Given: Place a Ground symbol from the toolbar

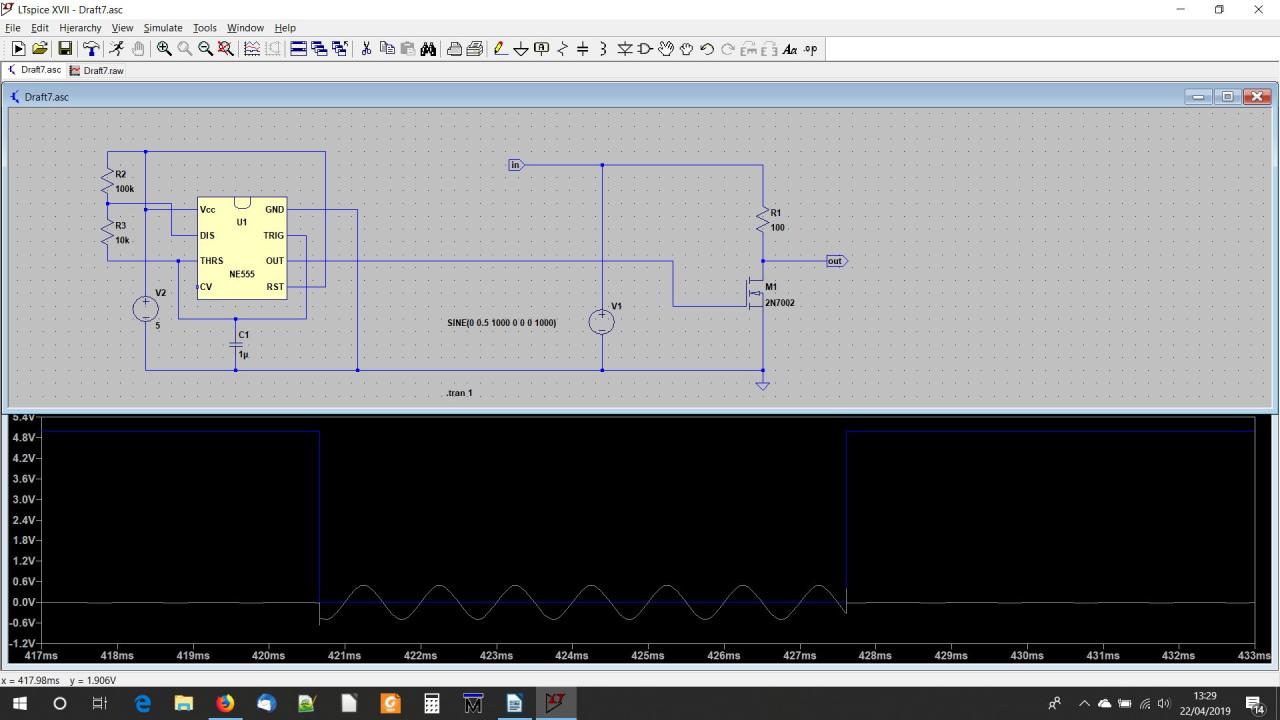Looking at the screenshot, I should point(521,49).
